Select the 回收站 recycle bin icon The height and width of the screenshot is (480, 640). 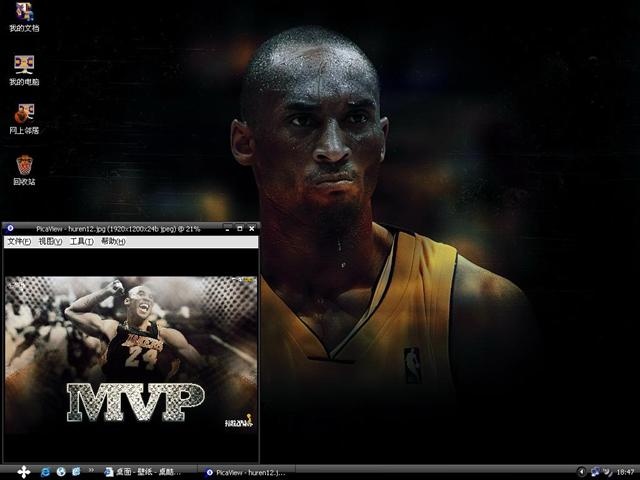tap(24, 170)
